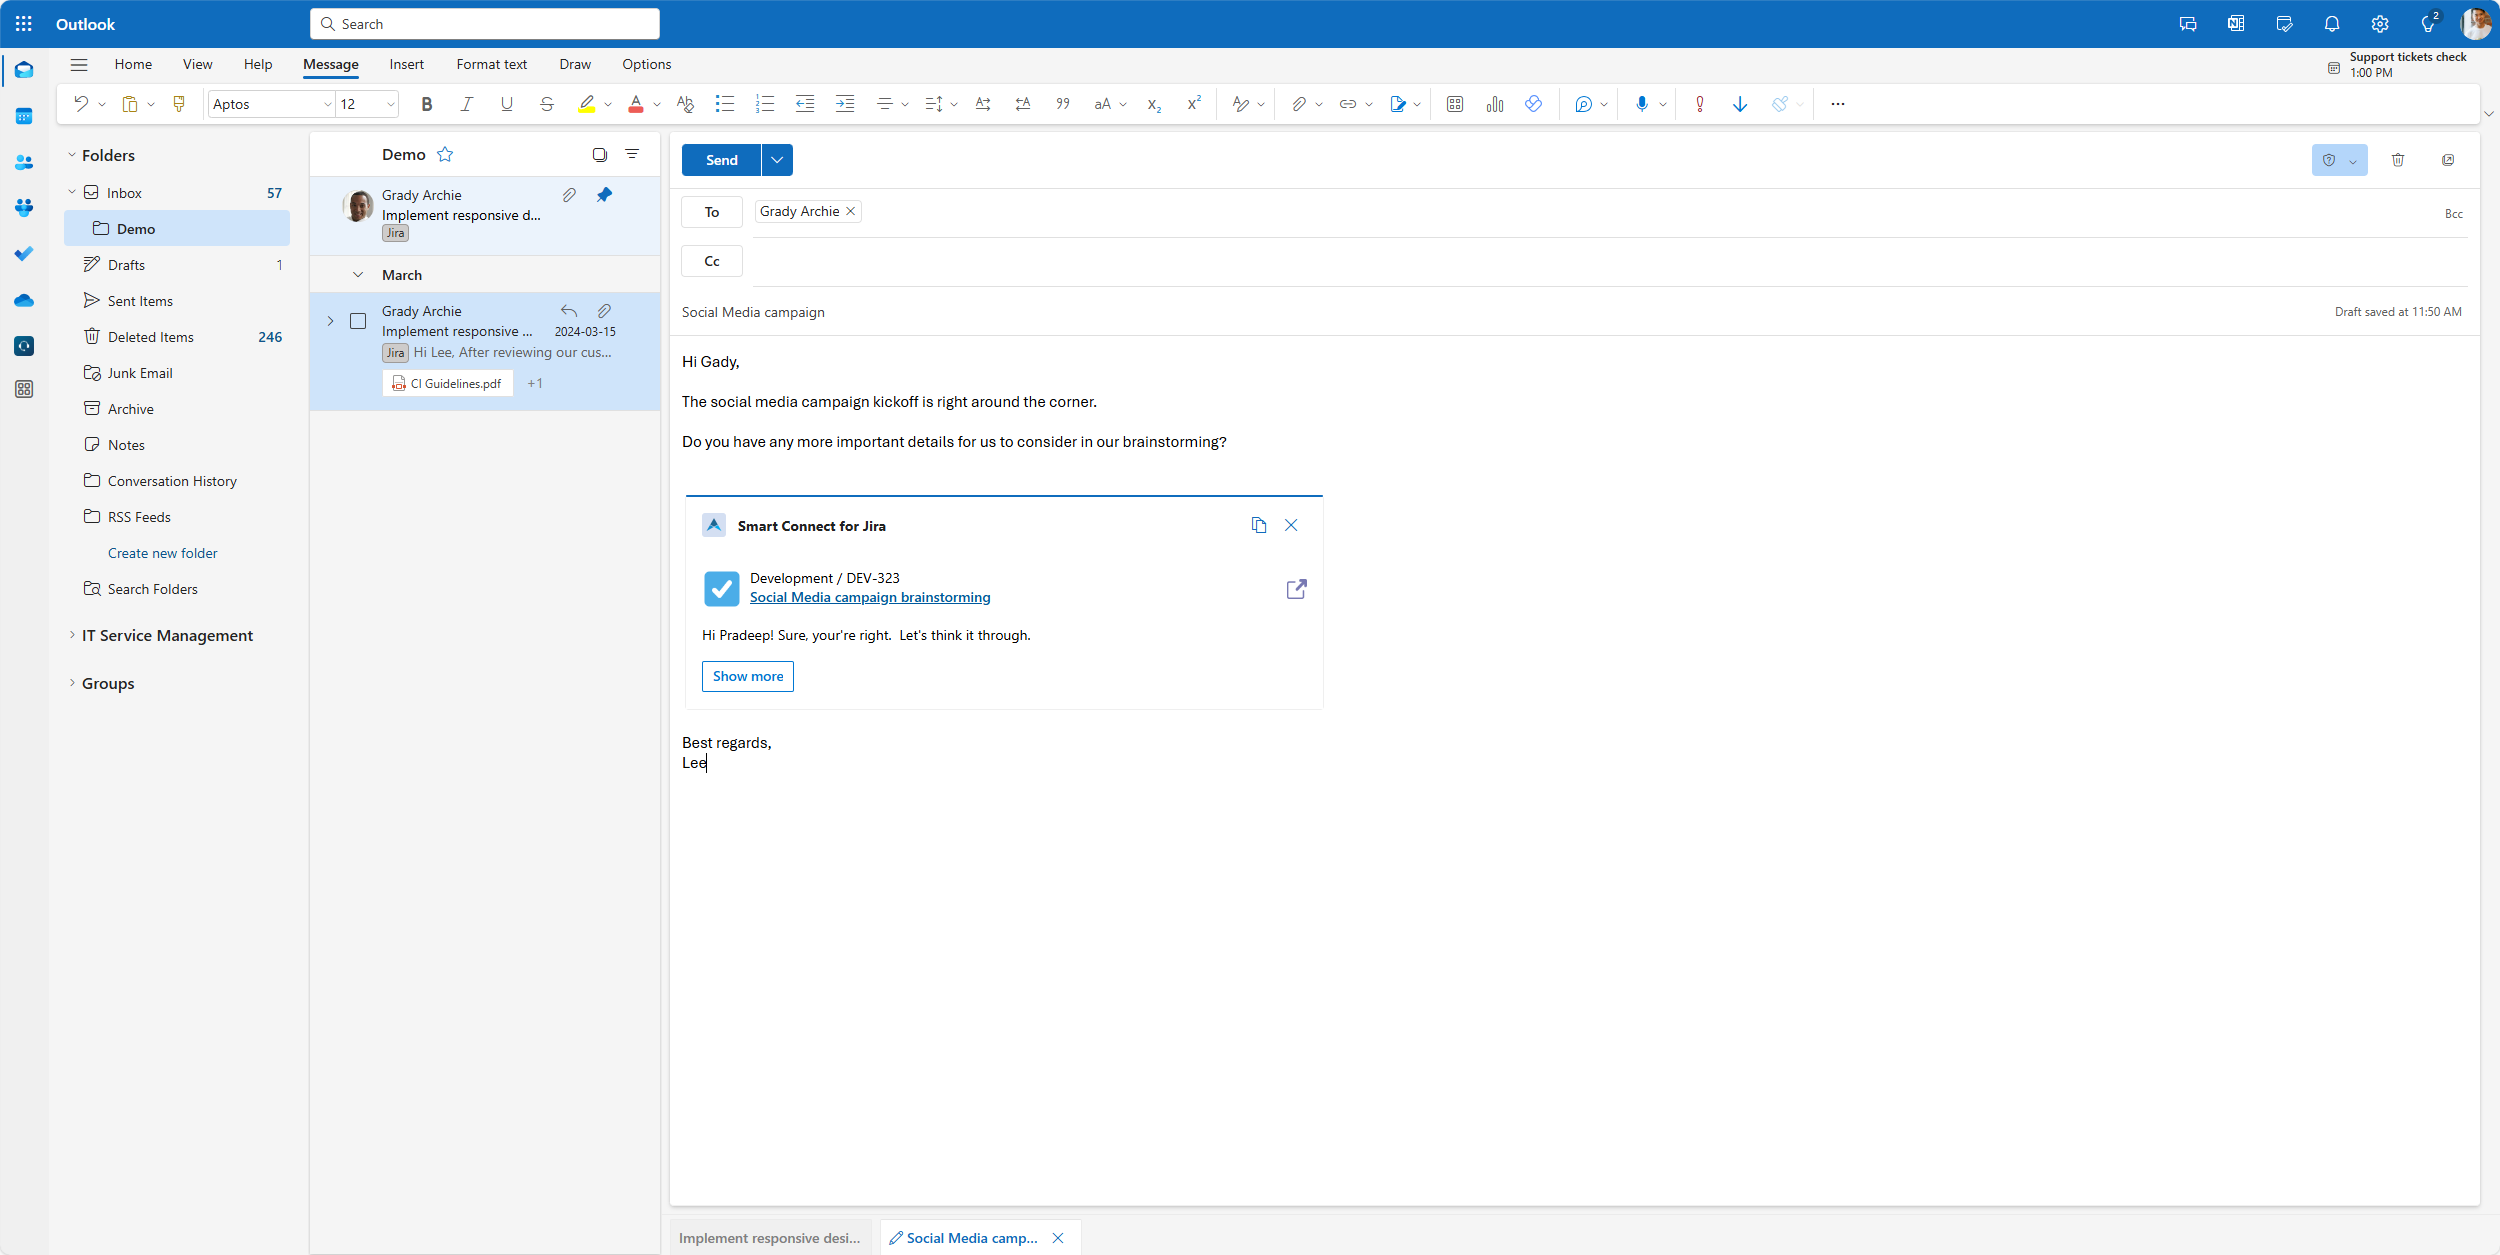Expand the ribbon using the corner chevron
Screen dimensions: 2500x1255
(x=2489, y=114)
